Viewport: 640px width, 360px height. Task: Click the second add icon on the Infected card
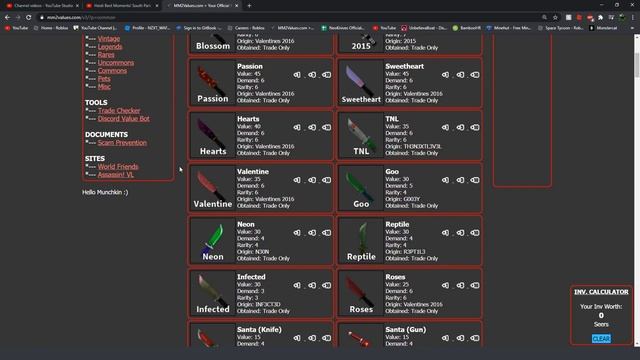pos(312,285)
